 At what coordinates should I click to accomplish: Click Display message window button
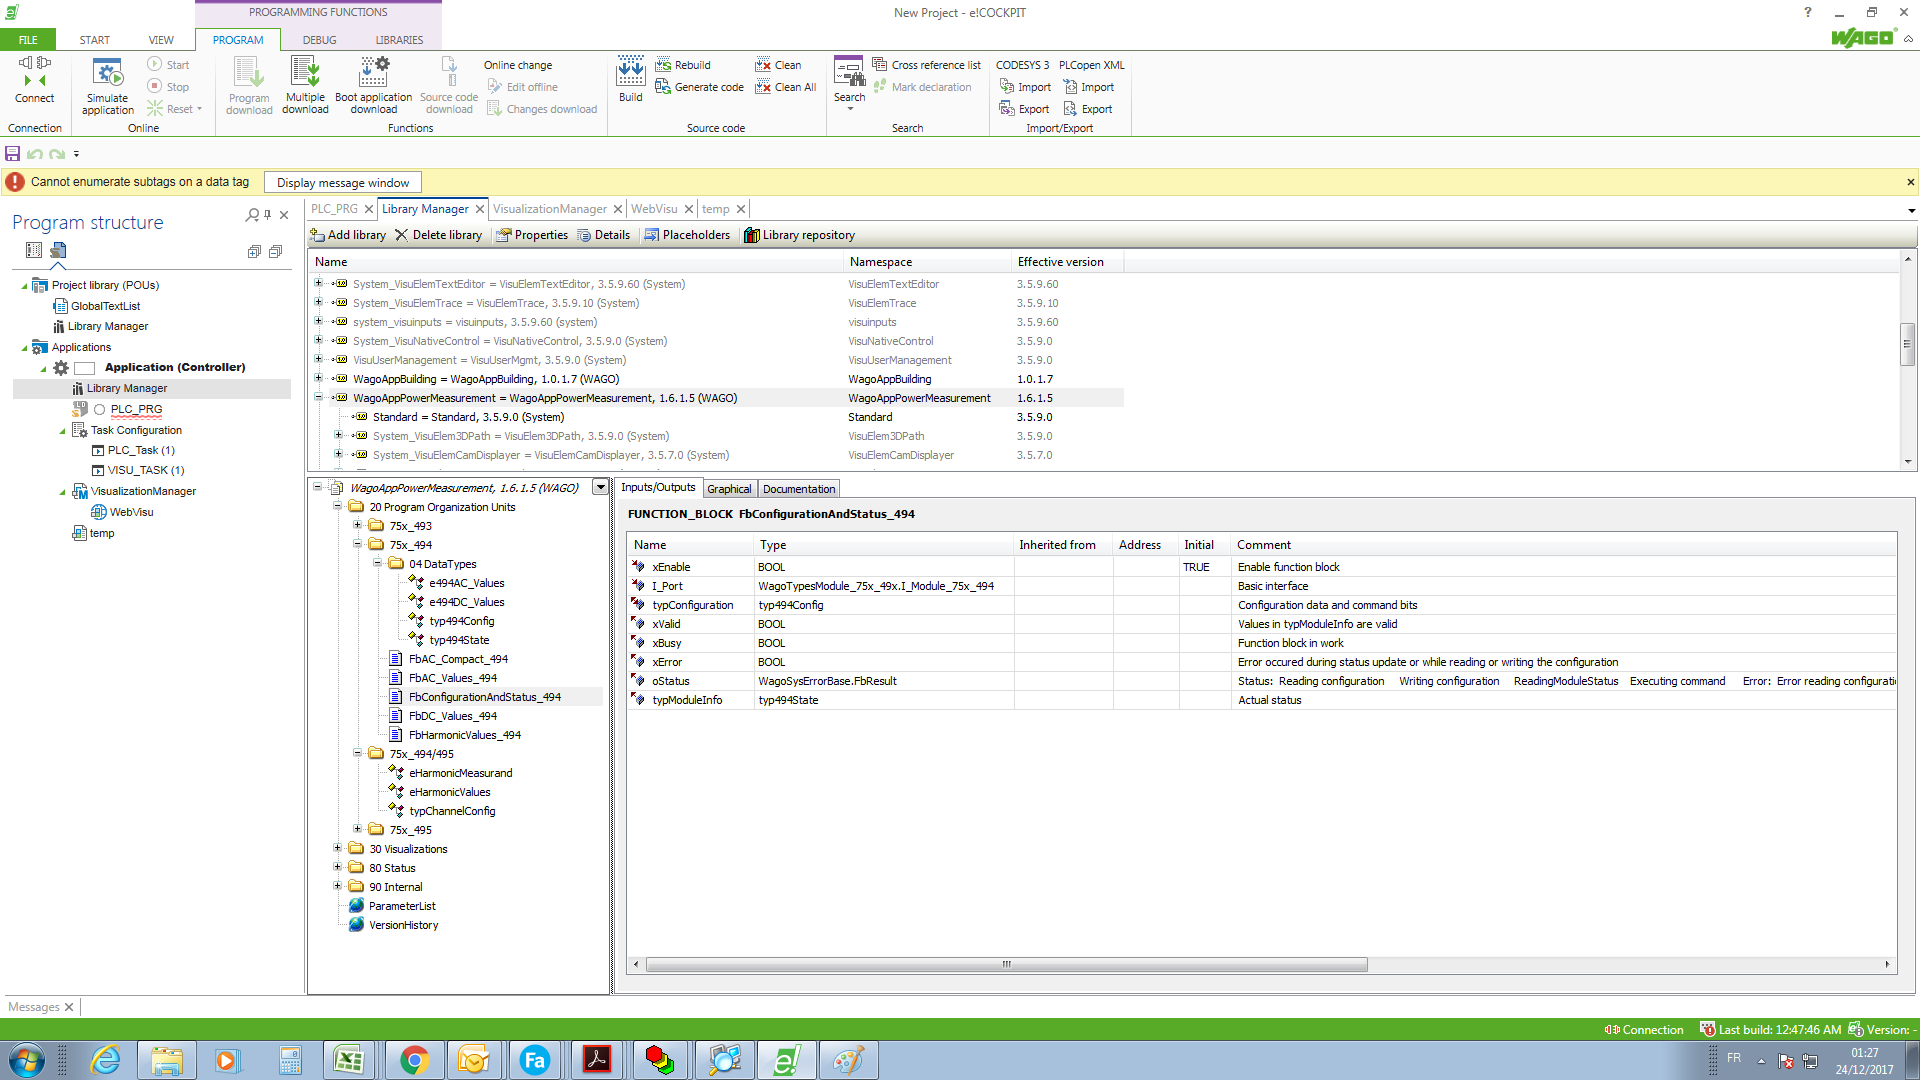coord(343,183)
